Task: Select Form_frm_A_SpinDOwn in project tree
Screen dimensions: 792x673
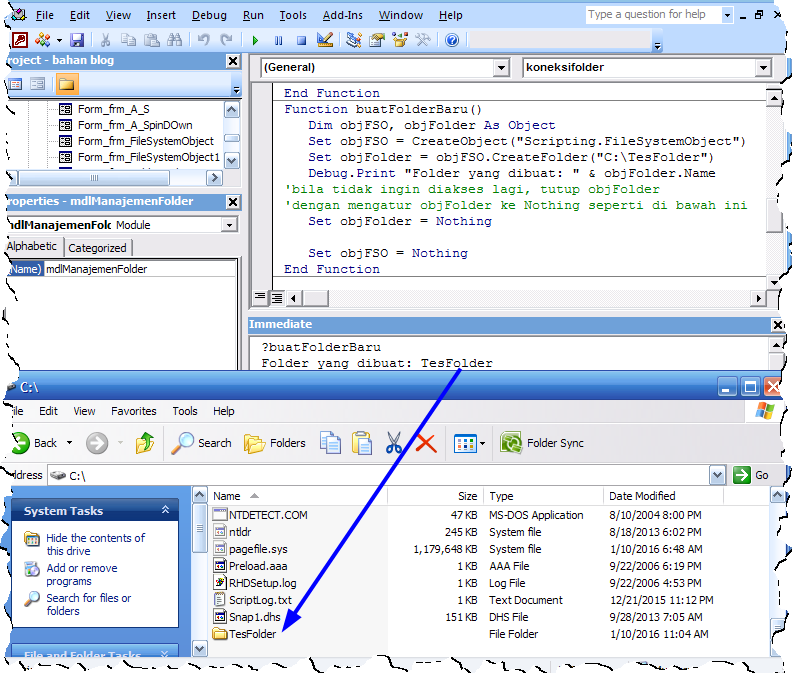Action: (x=135, y=125)
